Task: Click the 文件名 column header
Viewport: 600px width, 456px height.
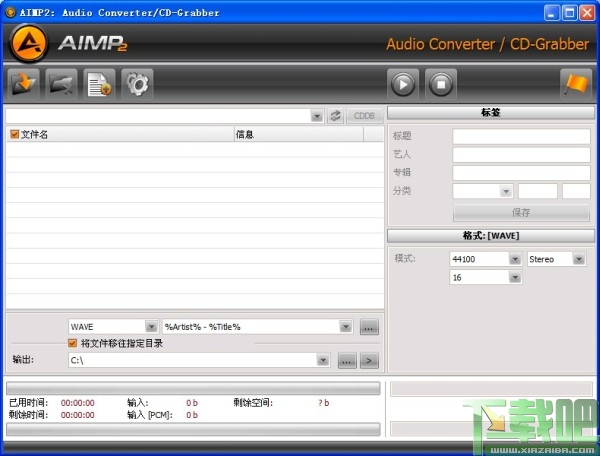Action: 121,134
